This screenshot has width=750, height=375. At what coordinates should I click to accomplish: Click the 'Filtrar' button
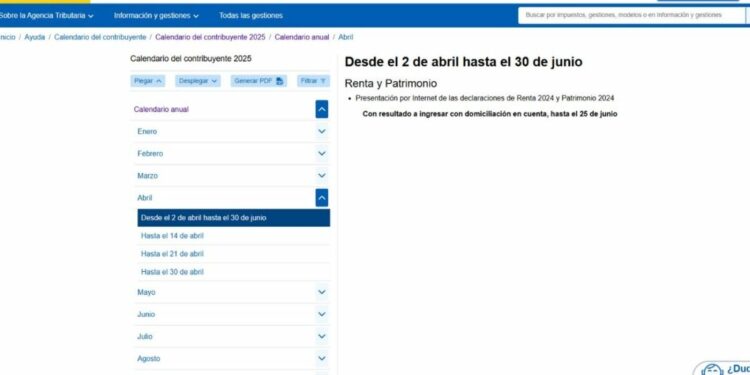pyautogui.click(x=313, y=81)
